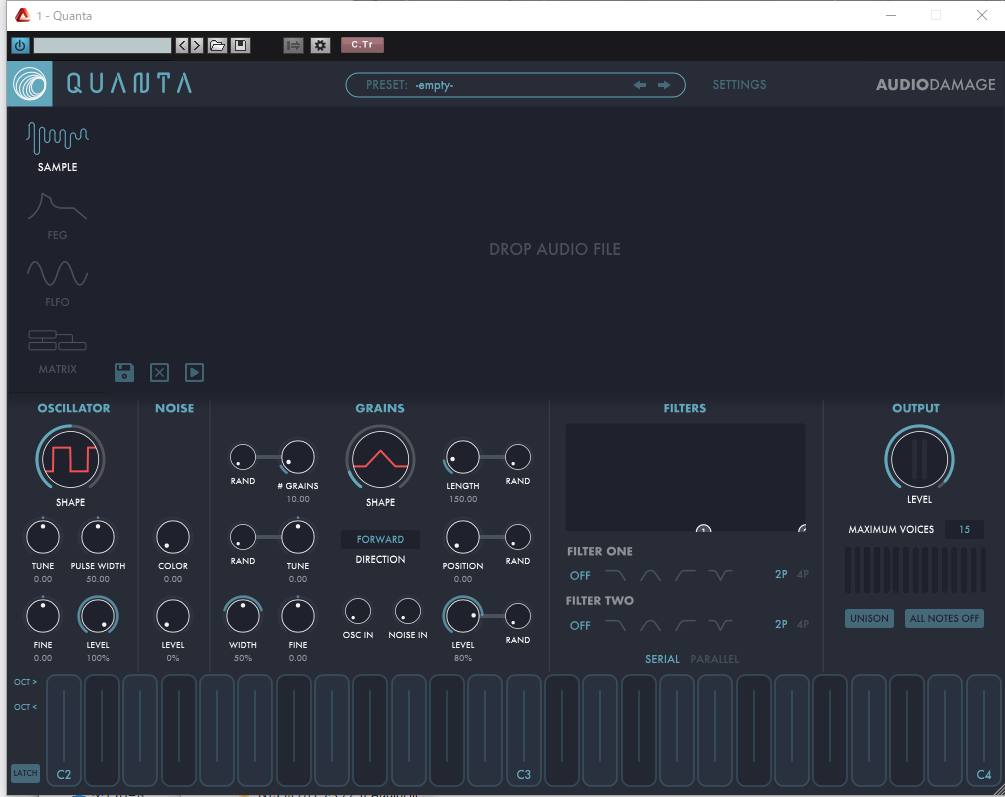Viewport: 1005px width, 797px height.
Task: Click the OSC IN knob
Action: (358, 612)
